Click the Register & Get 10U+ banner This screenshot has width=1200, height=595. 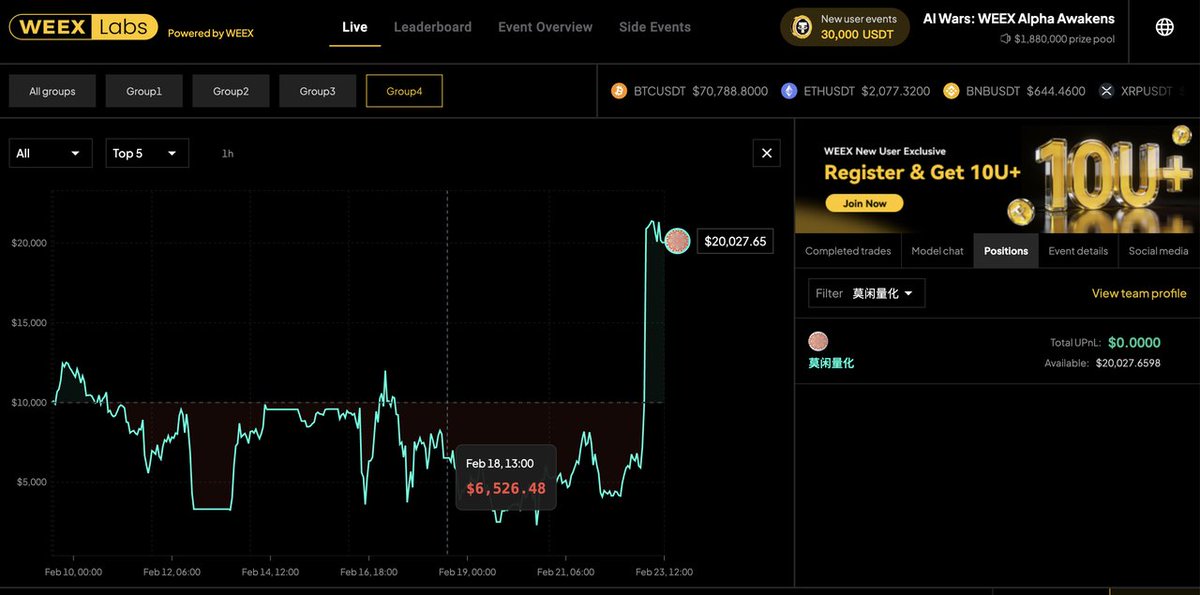[998, 177]
